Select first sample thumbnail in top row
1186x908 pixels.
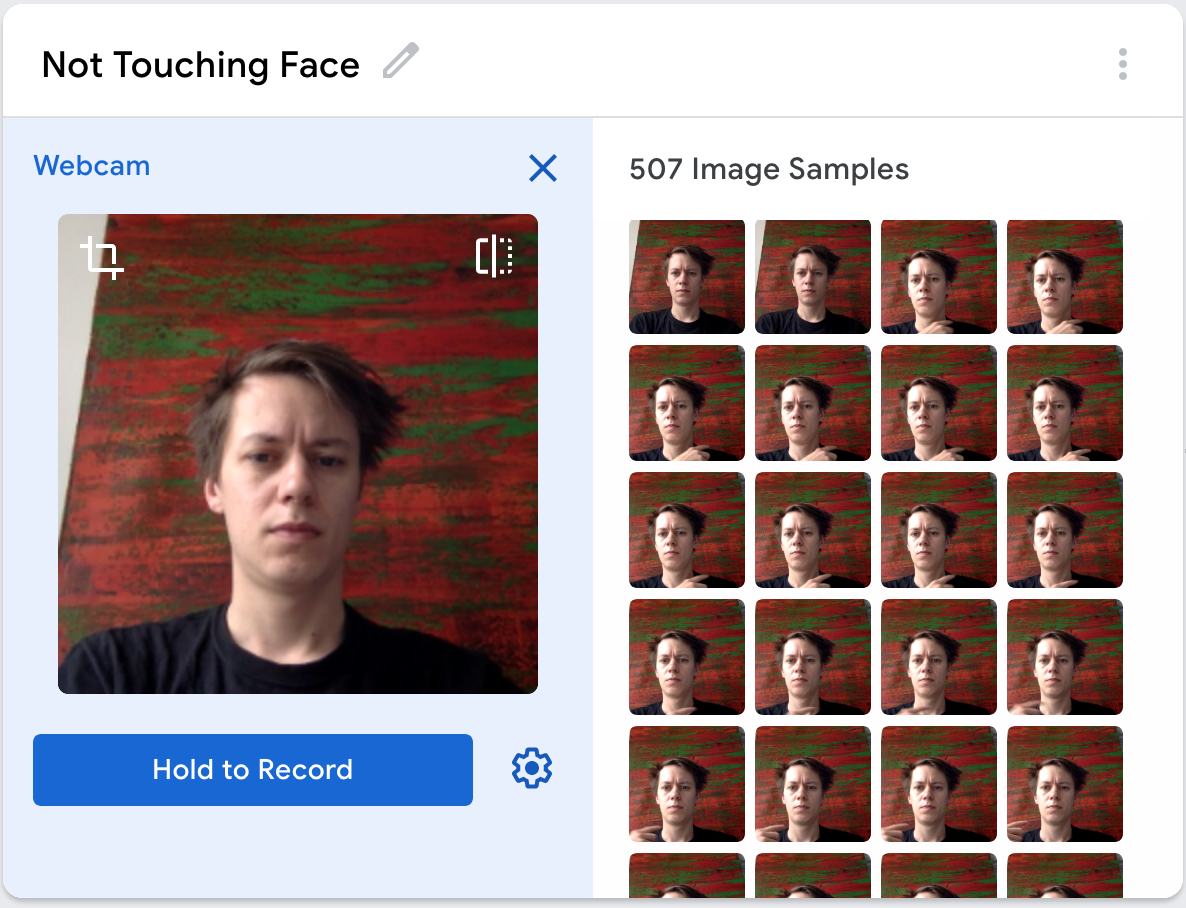687,276
